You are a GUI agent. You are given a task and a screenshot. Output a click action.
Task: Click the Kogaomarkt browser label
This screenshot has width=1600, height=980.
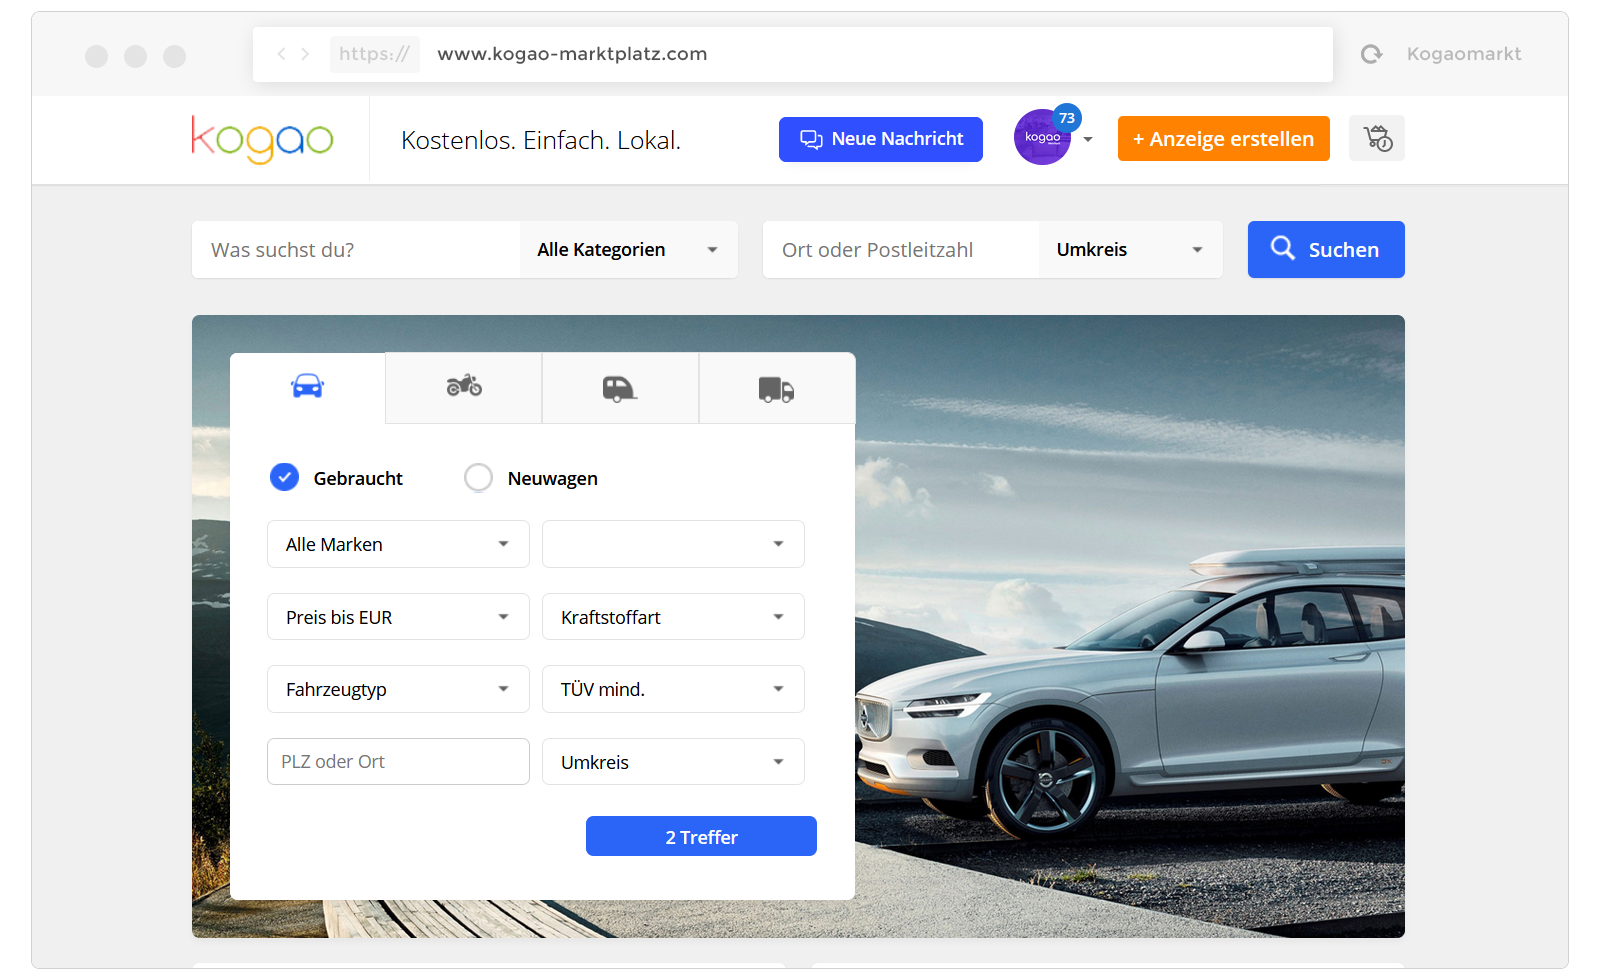tap(1464, 54)
